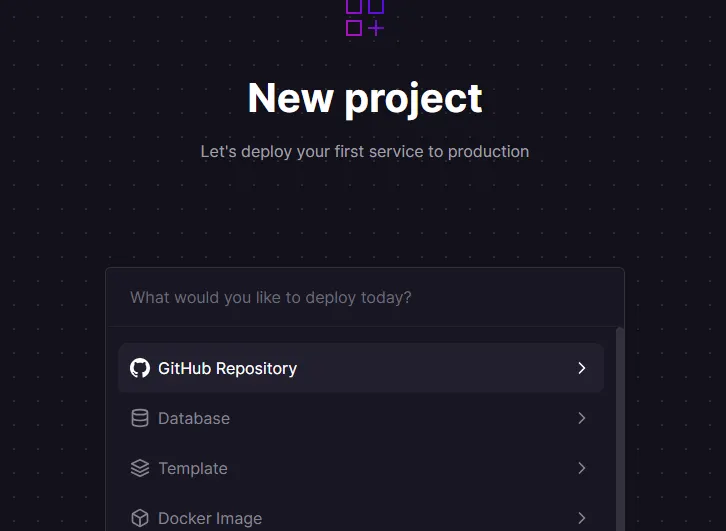Screen dimensions: 726x531
Task: Open the Template chevron arrow
Action: coord(582,468)
